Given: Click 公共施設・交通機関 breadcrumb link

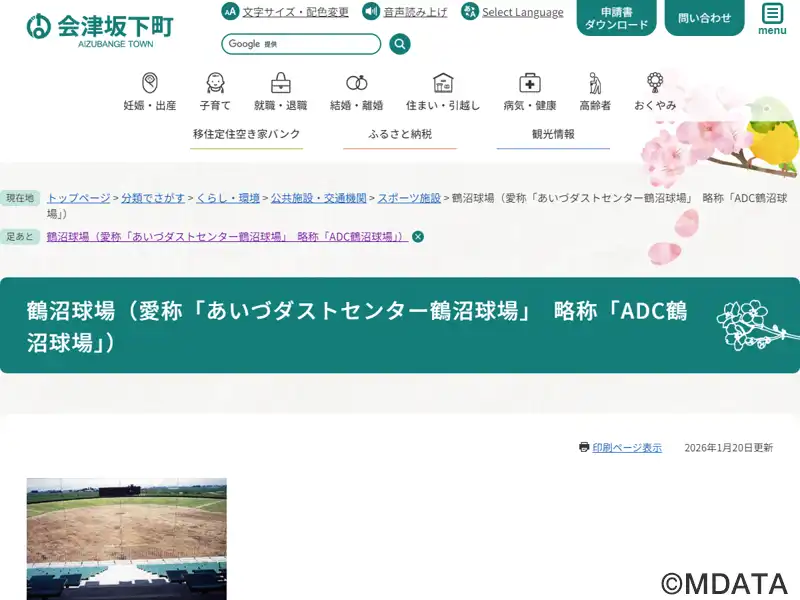Looking at the screenshot, I should click(x=318, y=198).
